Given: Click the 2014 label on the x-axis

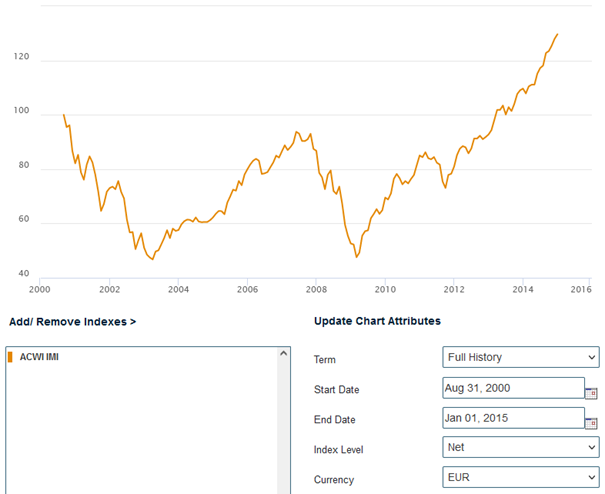Looking at the screenshot, I should tap(523, 289).
